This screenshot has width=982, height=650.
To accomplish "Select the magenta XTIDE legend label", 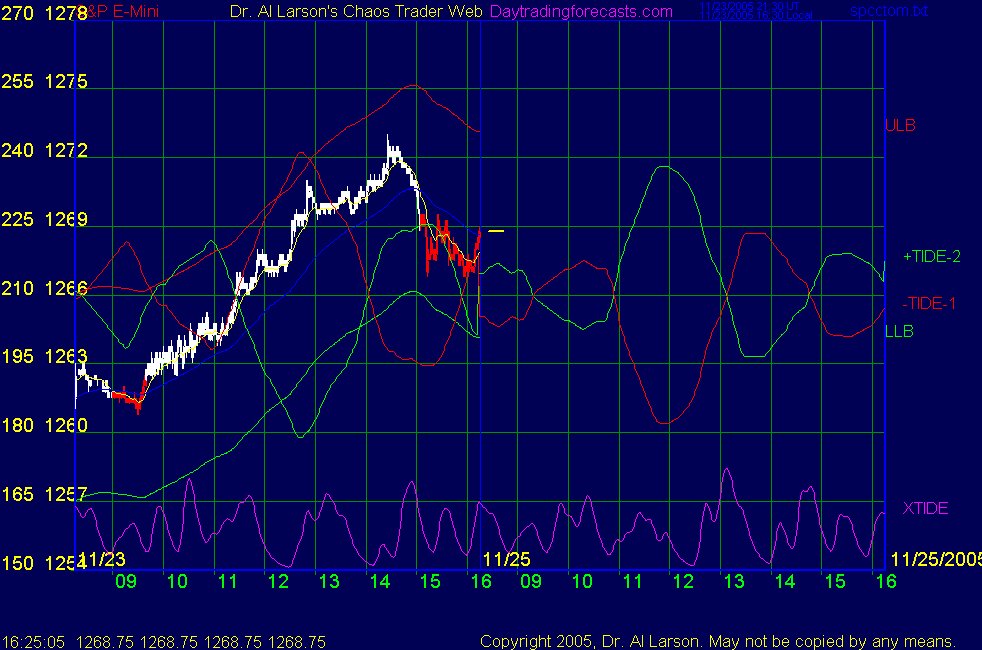I will [x=925, y=509].
